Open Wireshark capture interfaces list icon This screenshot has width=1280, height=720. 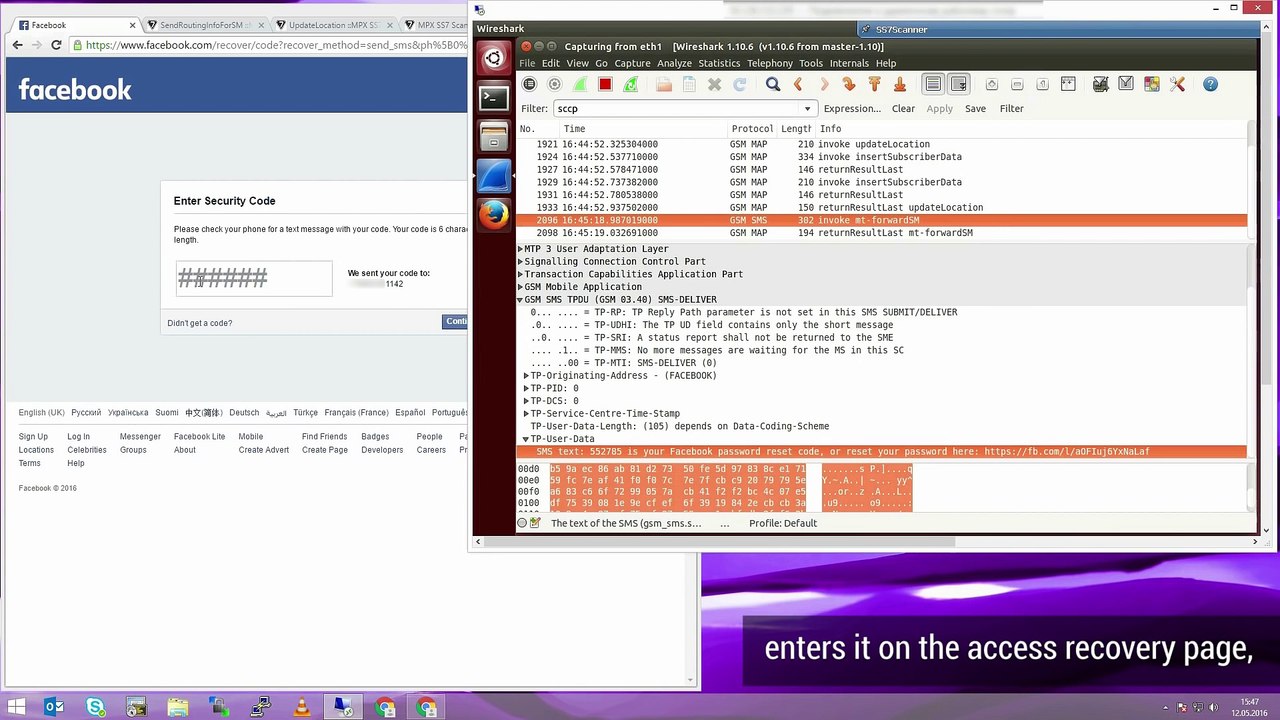point(529,85)
